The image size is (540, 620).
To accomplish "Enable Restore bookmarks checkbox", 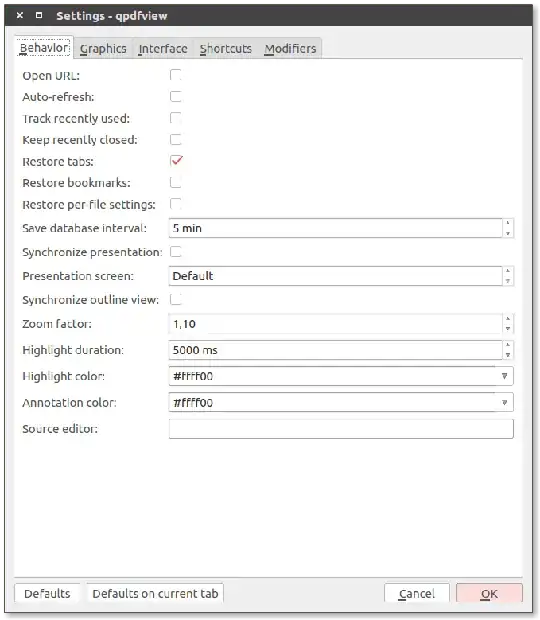I will (x=176, y=182).
